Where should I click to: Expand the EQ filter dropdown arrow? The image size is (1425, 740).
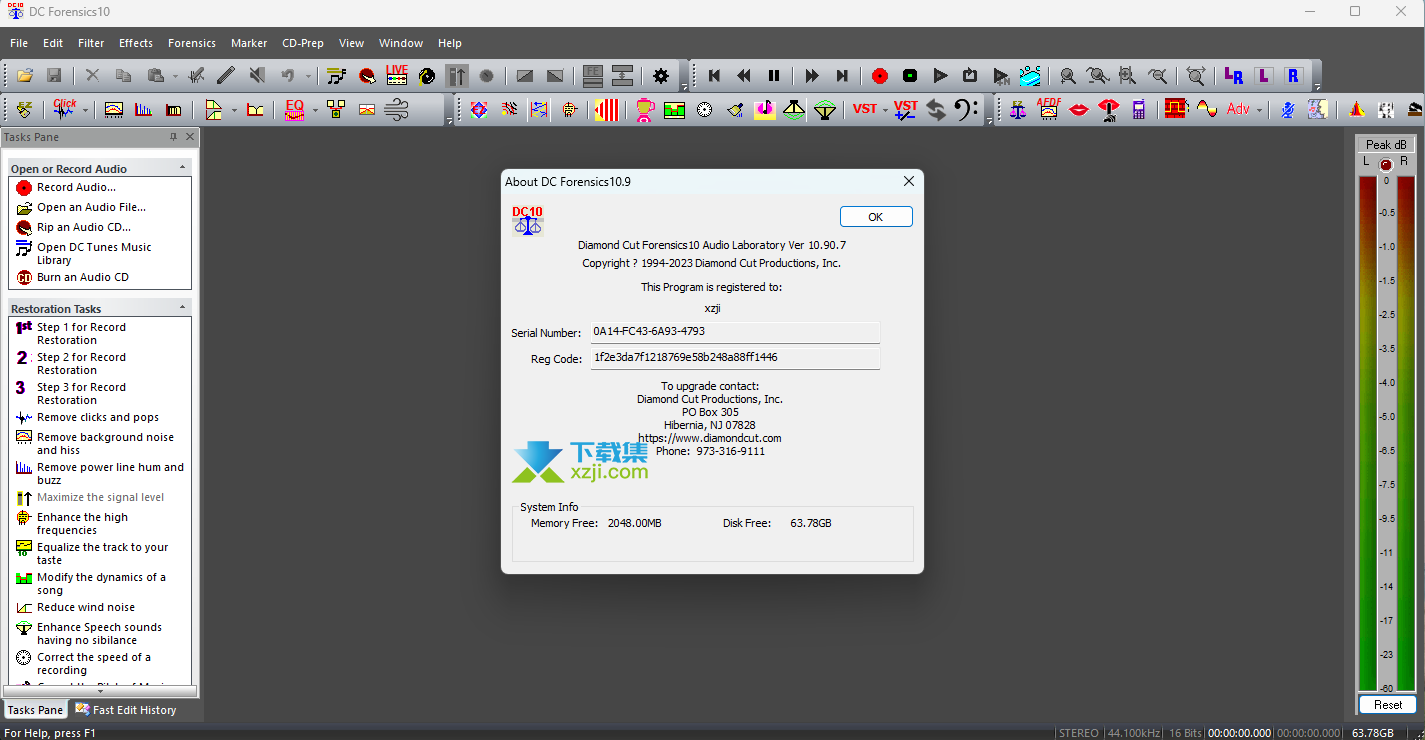click(314, 110)
